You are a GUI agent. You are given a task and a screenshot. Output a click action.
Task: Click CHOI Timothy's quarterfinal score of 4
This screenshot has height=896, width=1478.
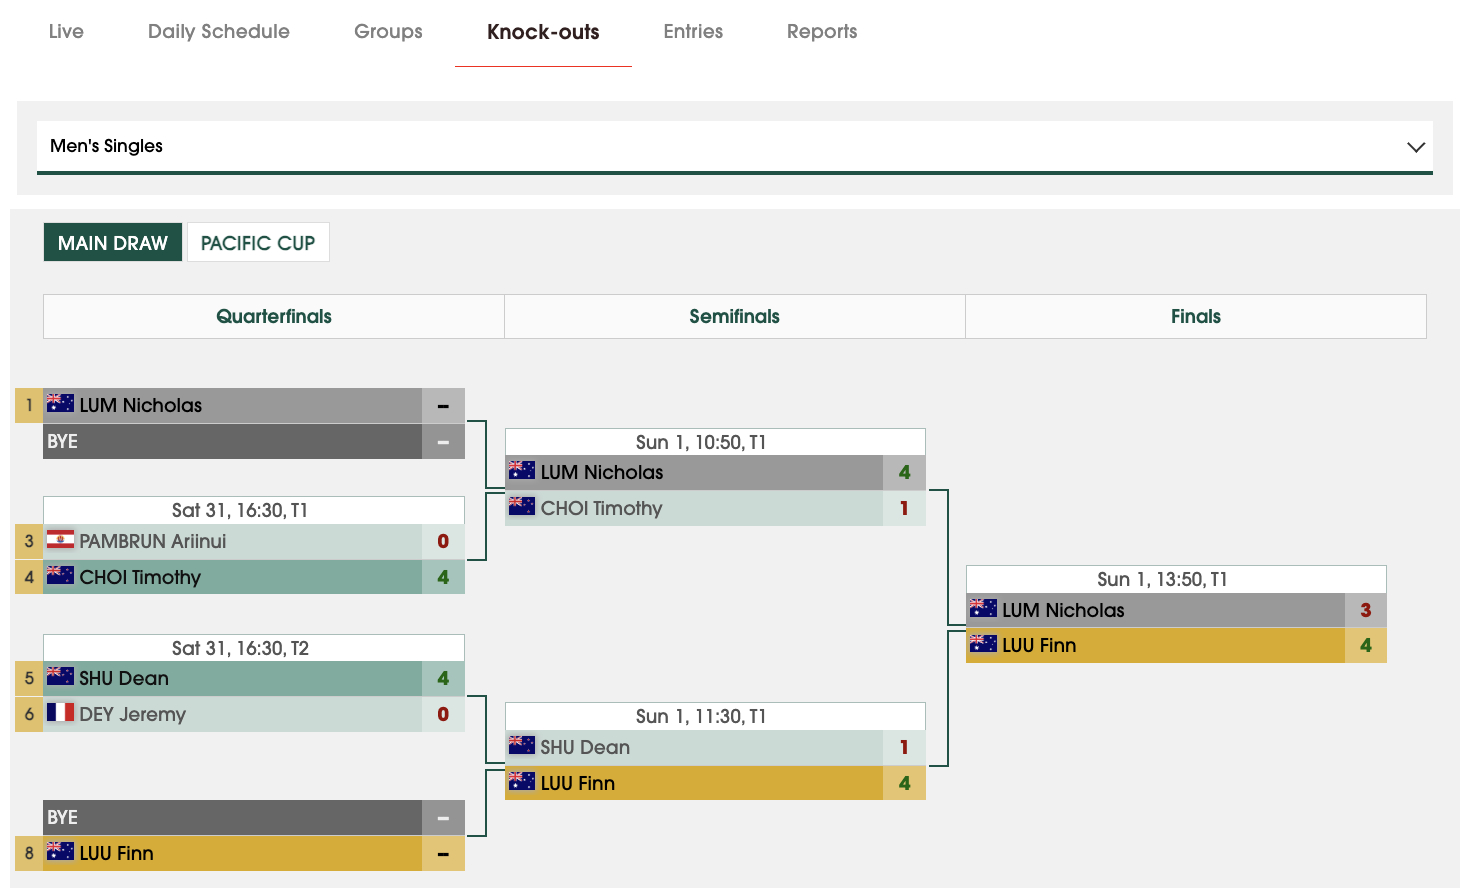443,577
